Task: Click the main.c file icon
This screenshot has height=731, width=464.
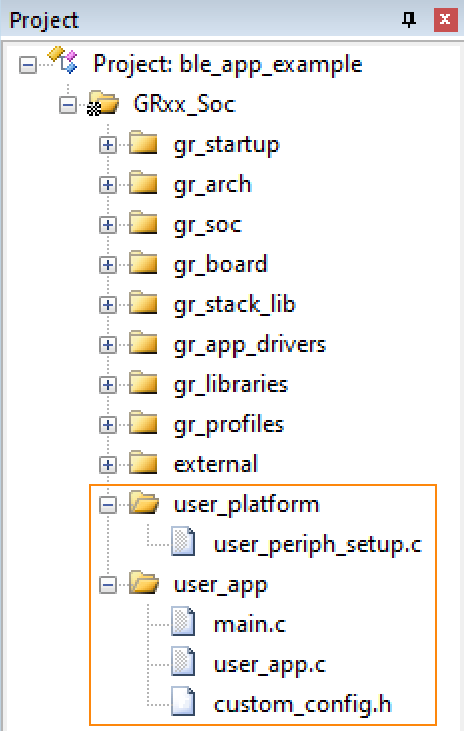Action: [183, 621]
